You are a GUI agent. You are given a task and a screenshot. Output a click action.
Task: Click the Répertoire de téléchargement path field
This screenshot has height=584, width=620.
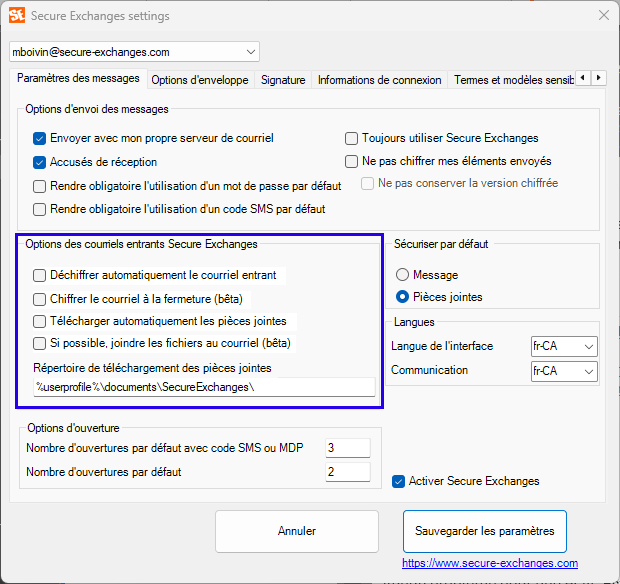[x=204, y=387]
